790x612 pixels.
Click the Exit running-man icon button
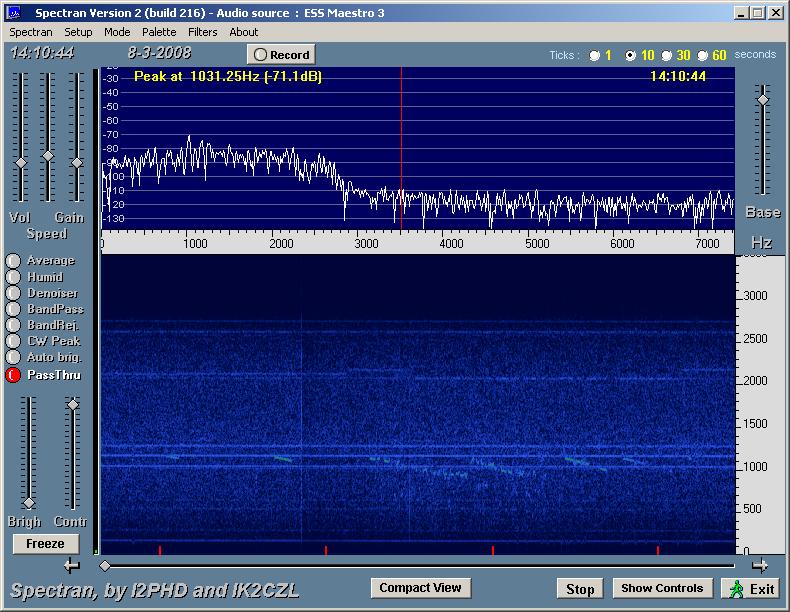751,588
